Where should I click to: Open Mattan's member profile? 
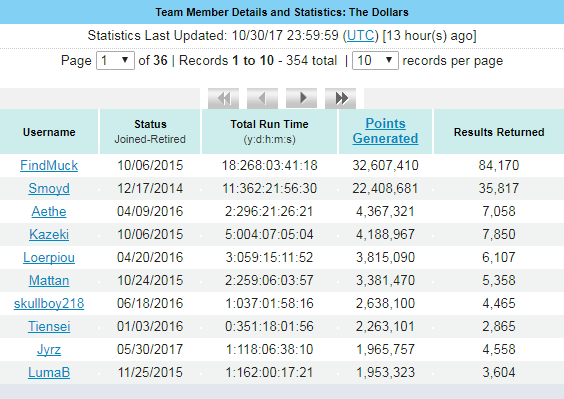(49, 281)
